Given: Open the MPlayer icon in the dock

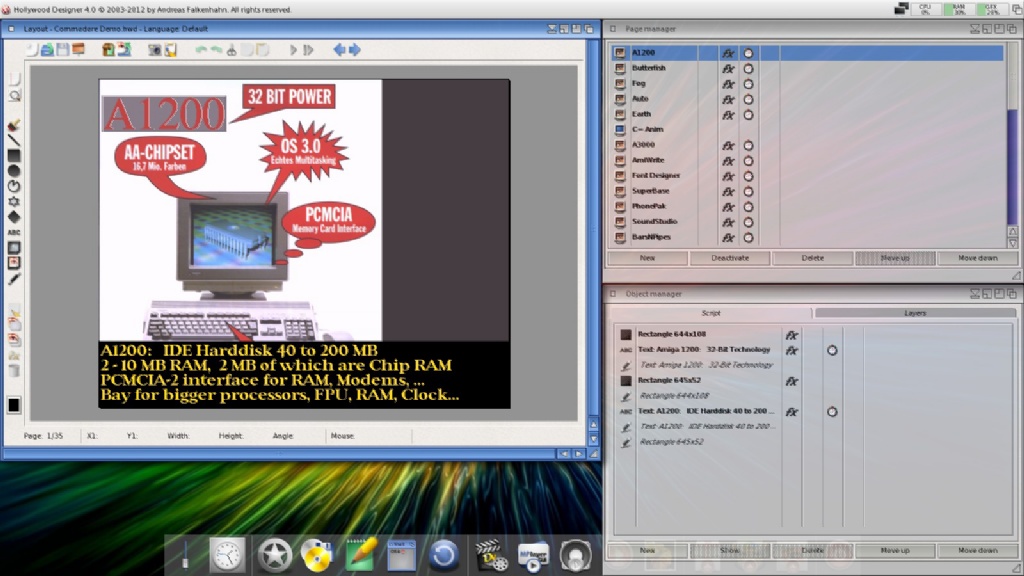Looking at the screenshot, I should coord(533,556).
